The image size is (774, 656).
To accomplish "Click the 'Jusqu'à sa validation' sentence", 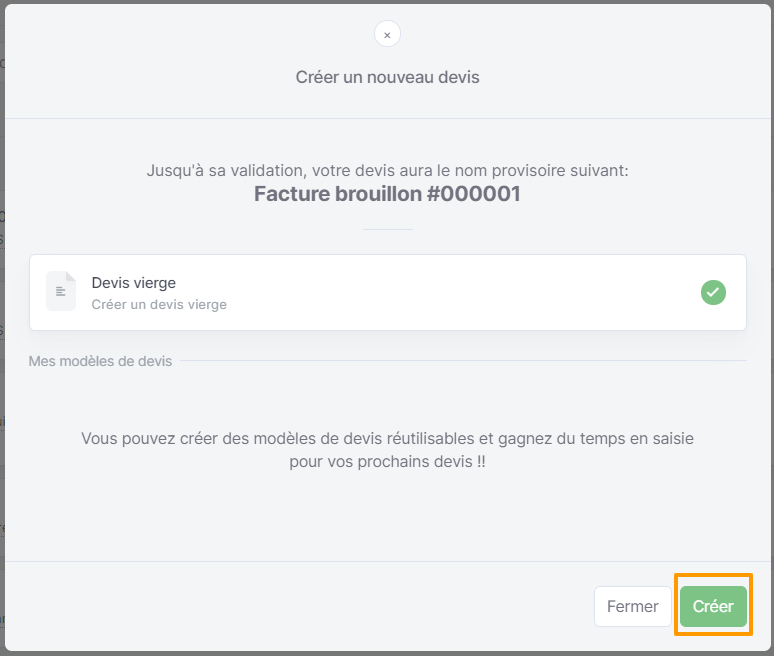I will (x=387, y=171).
